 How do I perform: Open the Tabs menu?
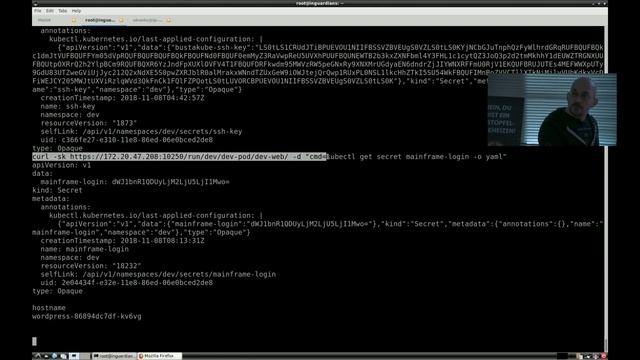click(62, 11)
